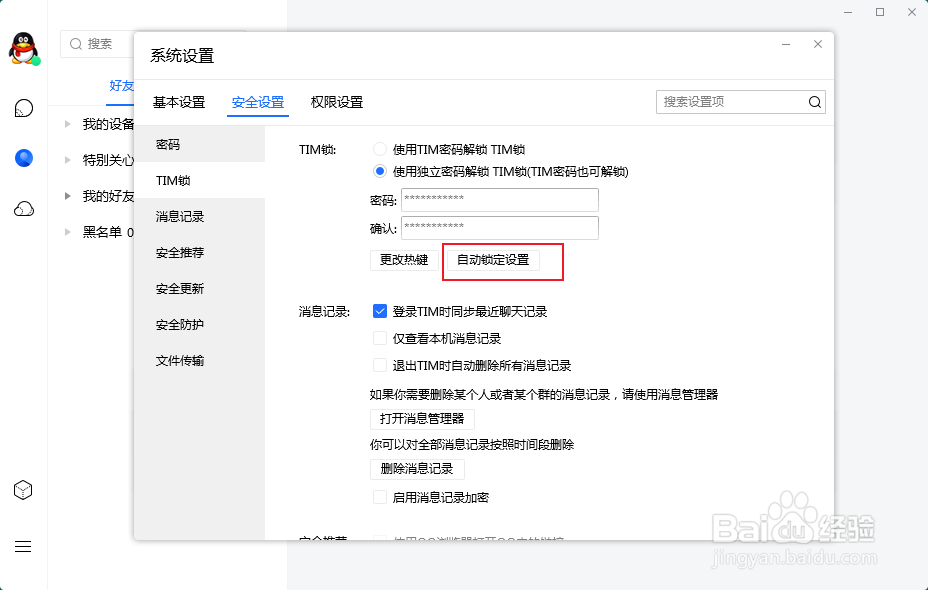Click the 打开消息管理器 button
This screenshot has width=928, height=590.
[x=422, y=419]
